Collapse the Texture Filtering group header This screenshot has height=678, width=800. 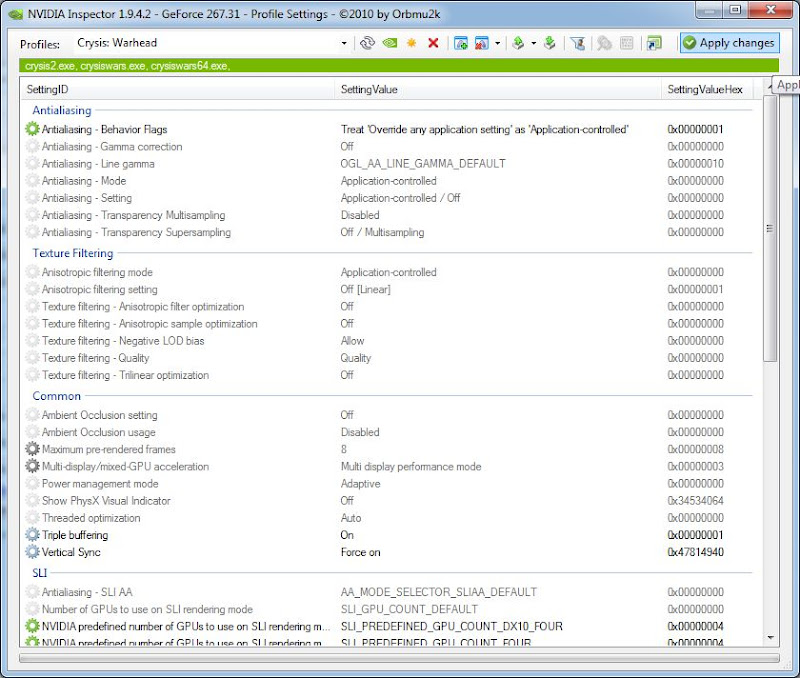[73, 253]
